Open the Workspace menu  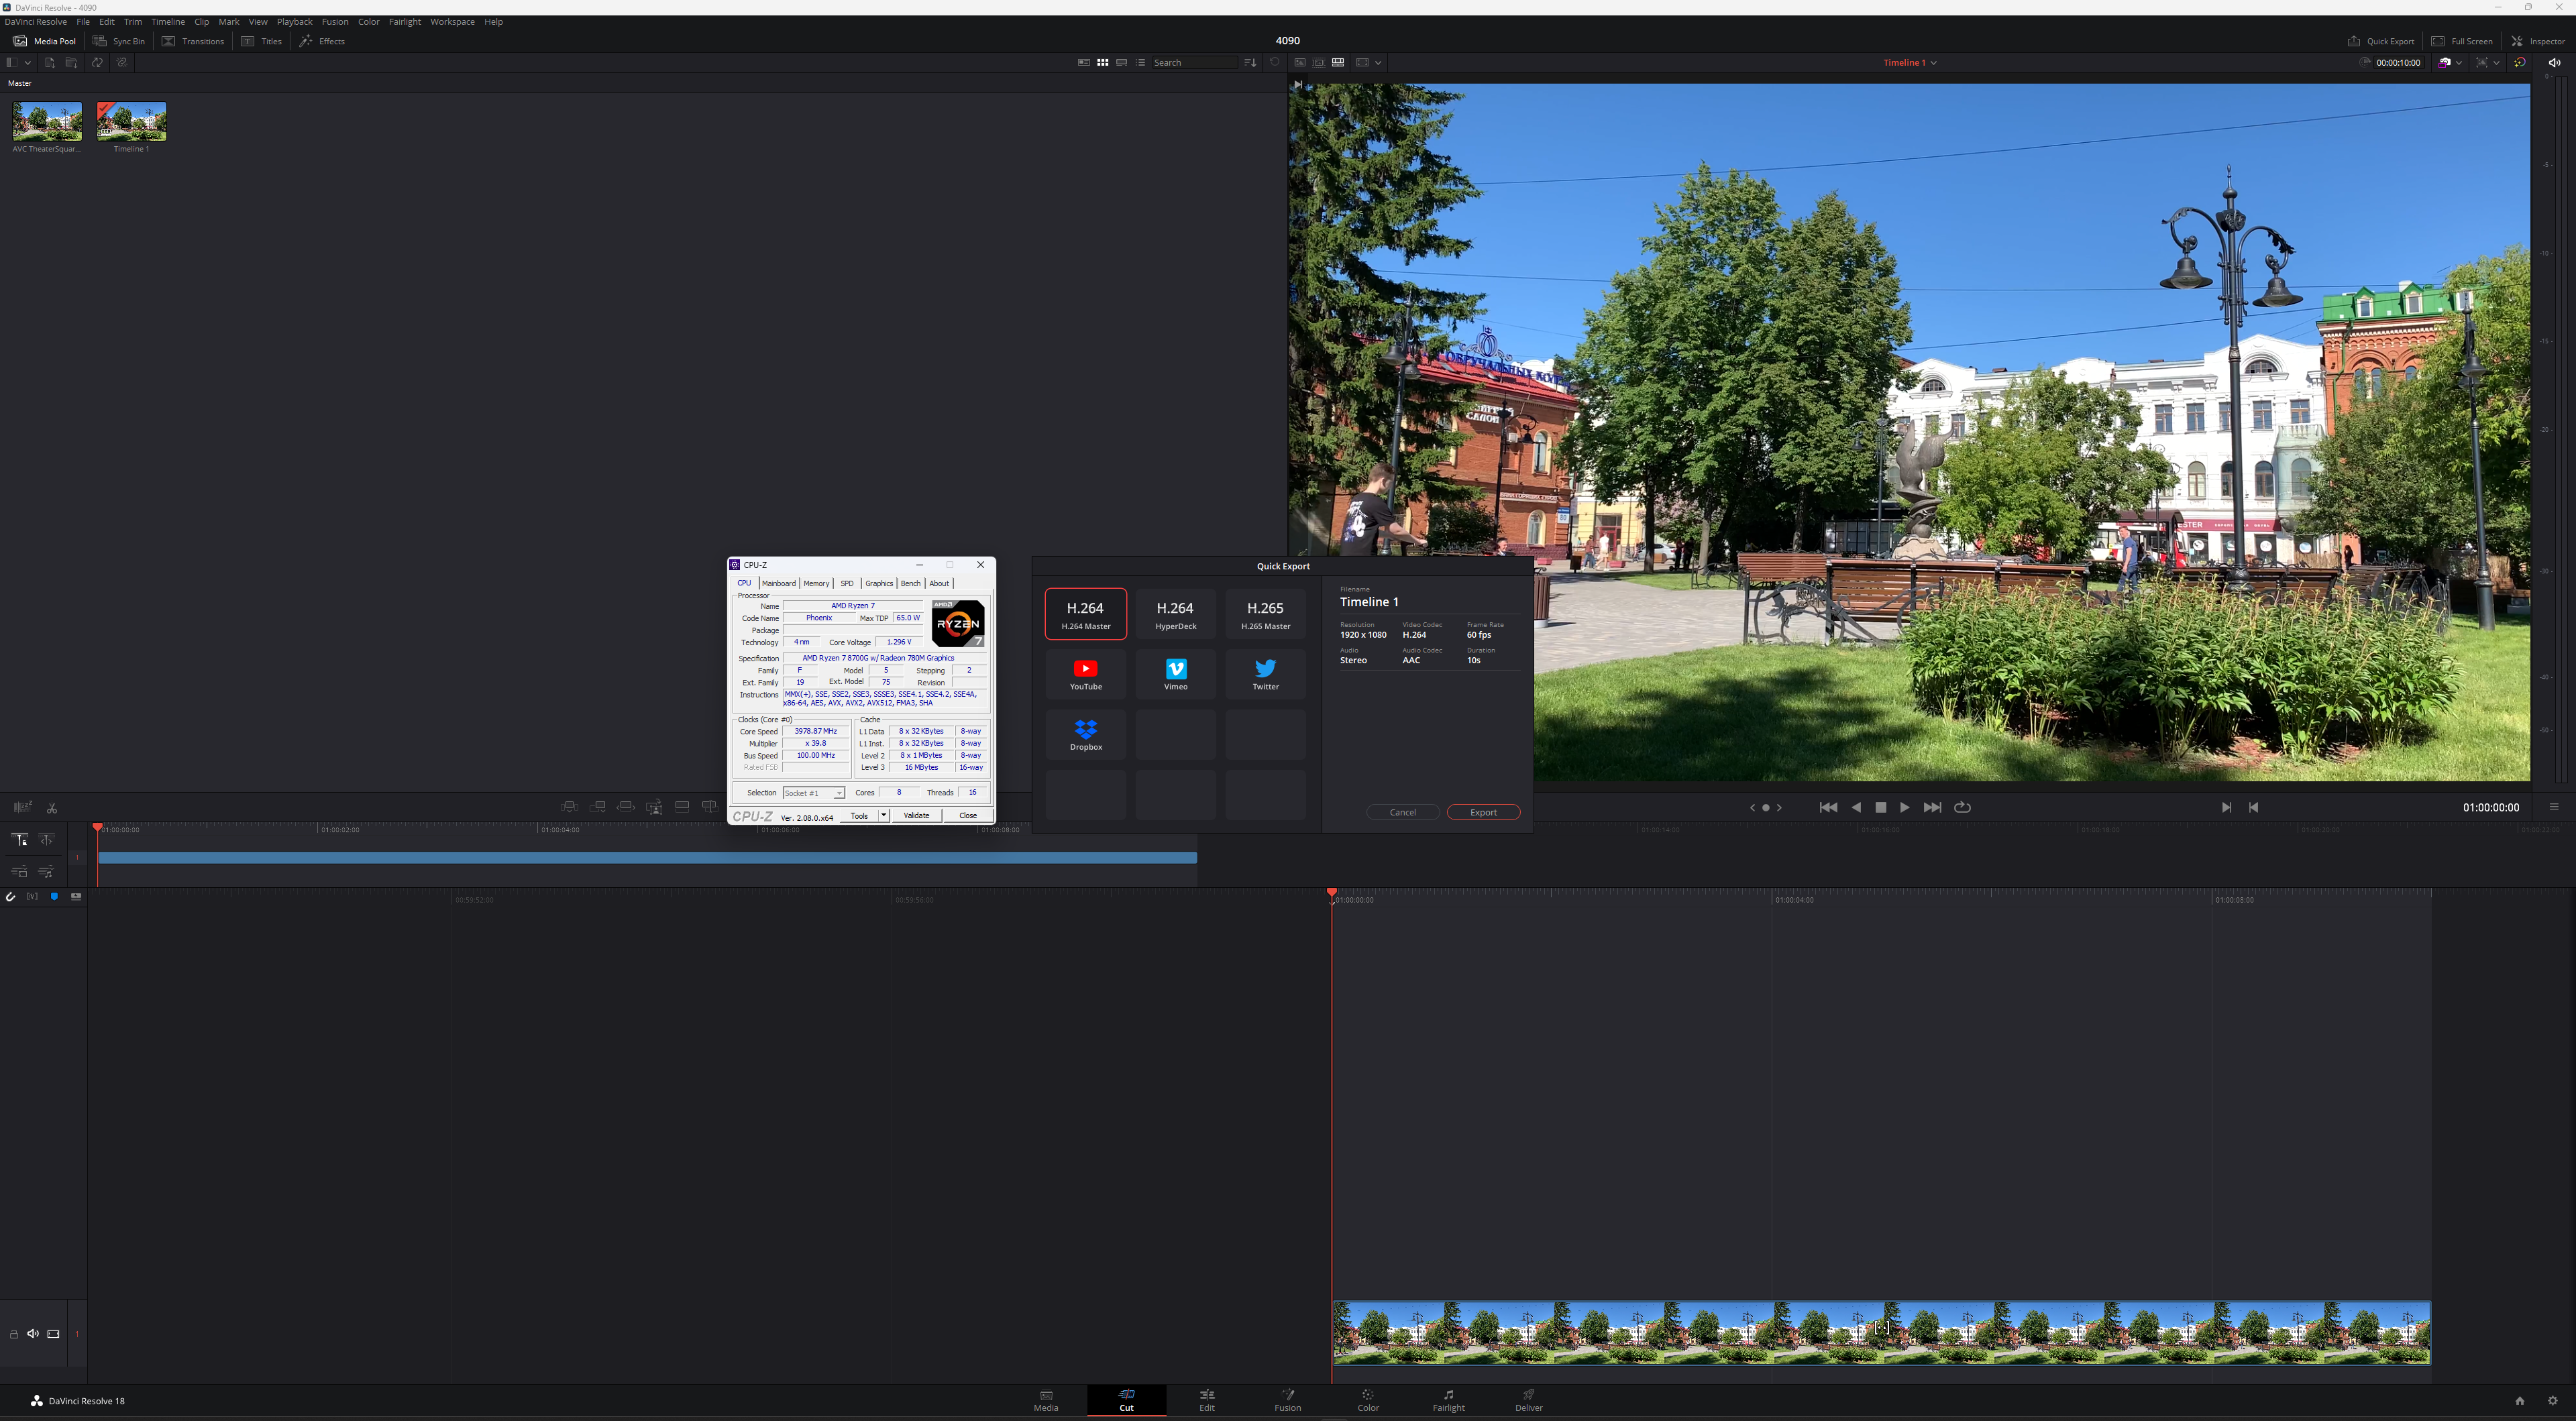453,21
